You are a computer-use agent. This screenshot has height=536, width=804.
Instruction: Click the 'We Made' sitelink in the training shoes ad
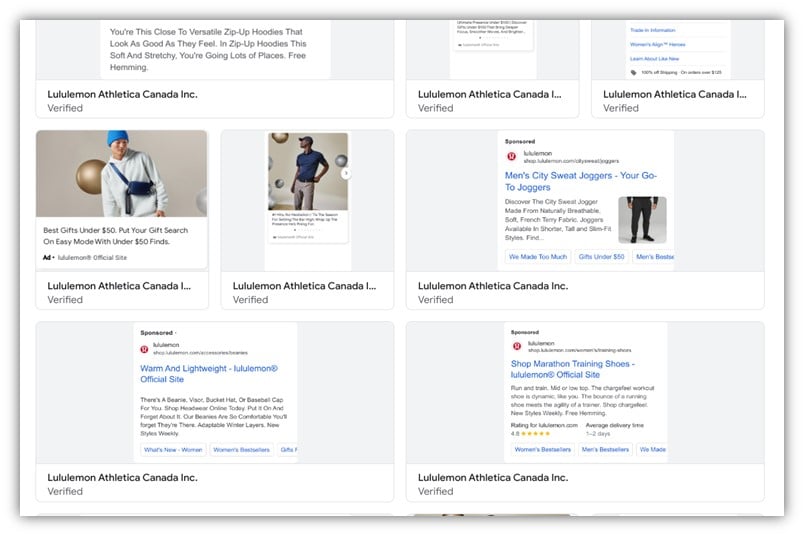tap(652, 449)
